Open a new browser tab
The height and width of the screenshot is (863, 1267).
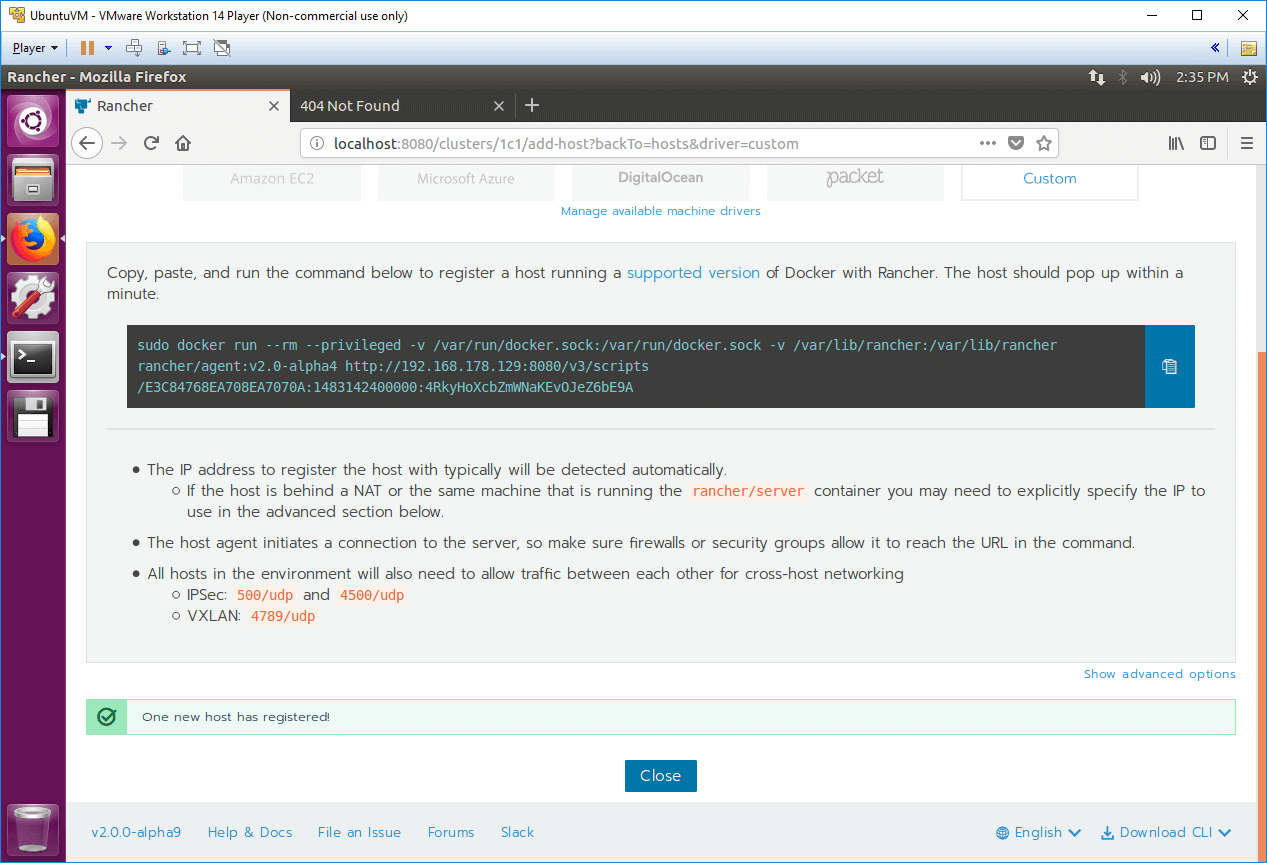click(x=532, y=105)
